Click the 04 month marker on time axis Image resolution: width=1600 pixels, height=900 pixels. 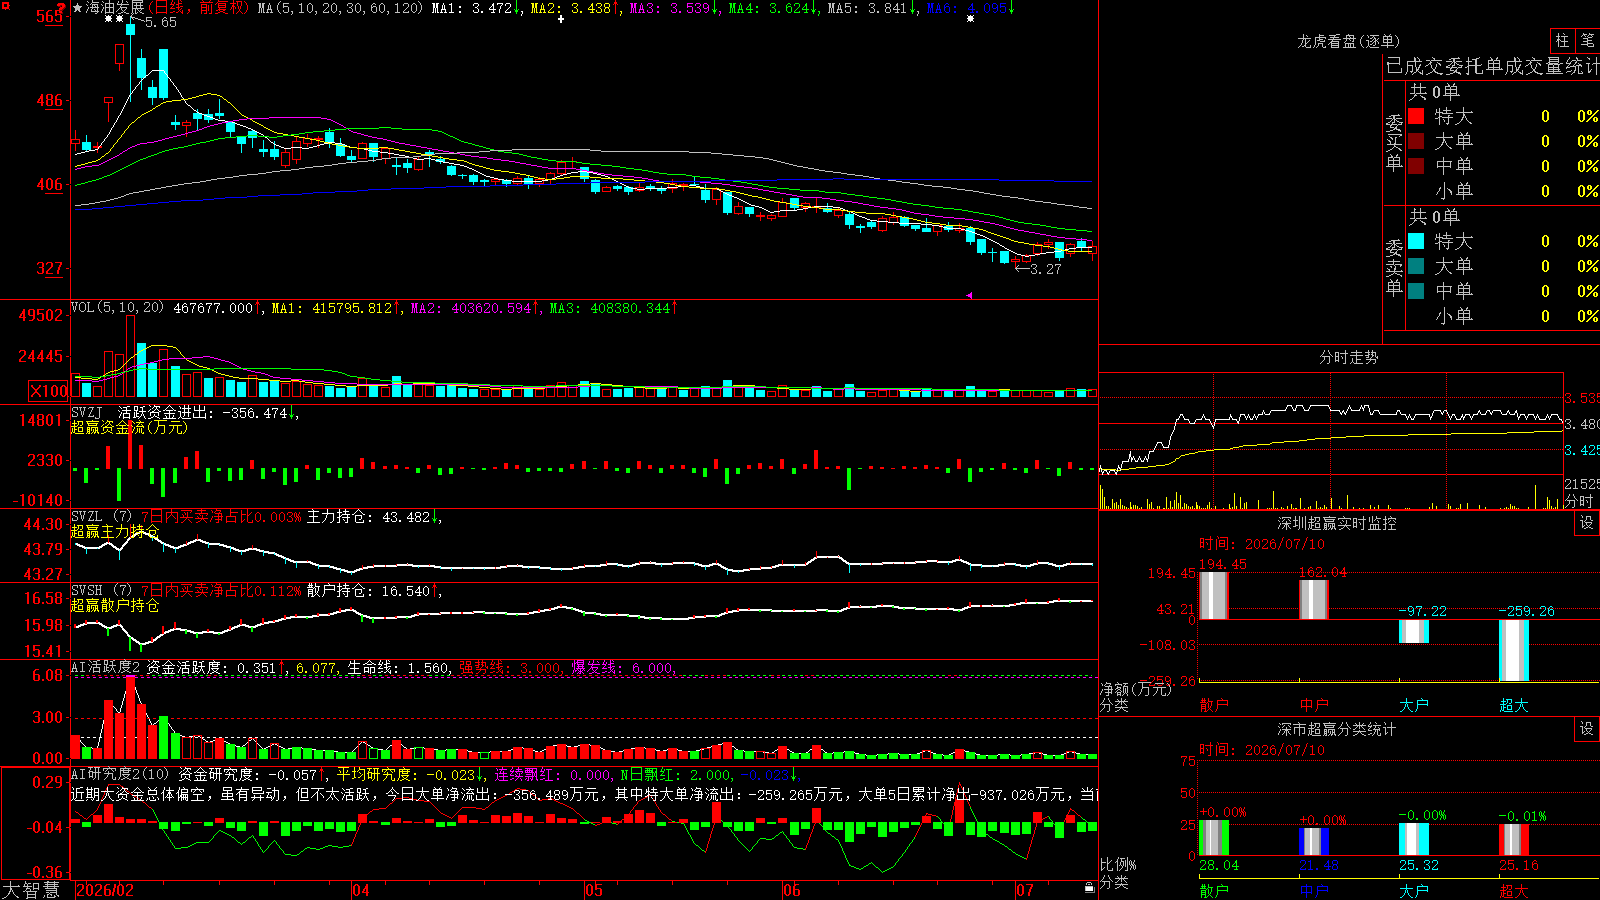coord(360,890)
